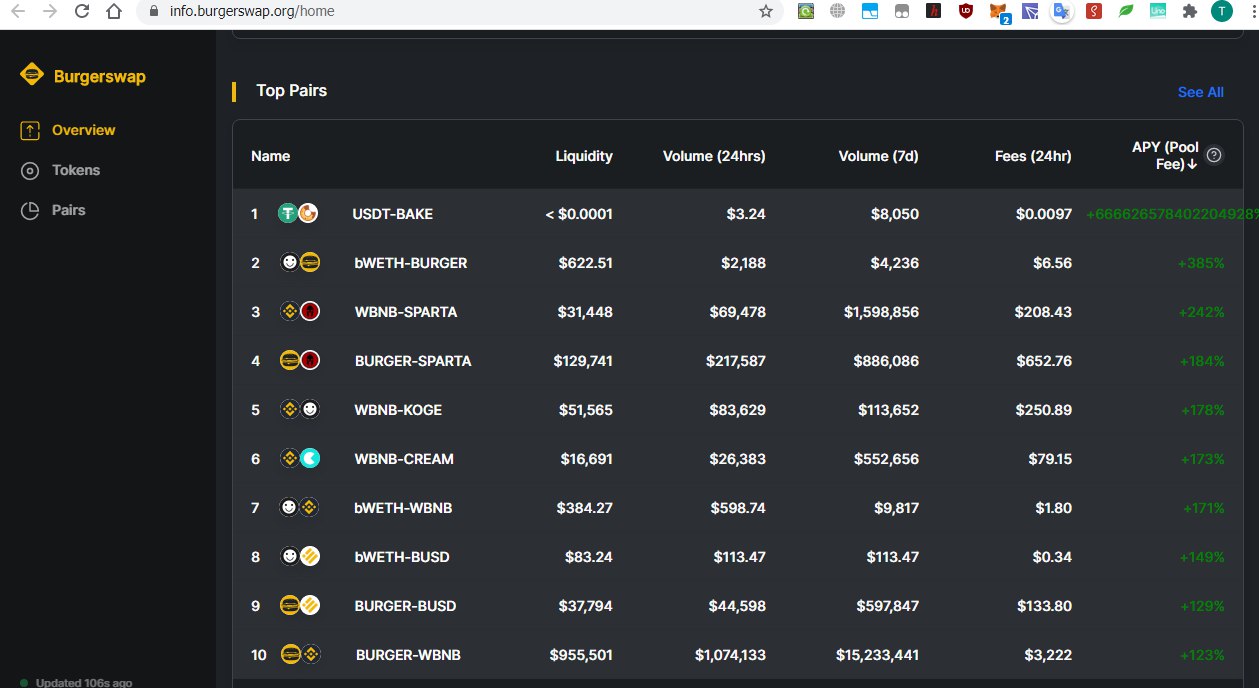Viewport: 1259px width, 688px height.
Task: Click the Top Pairs heading
Action: pyautogui.click(x=291, y=91)
